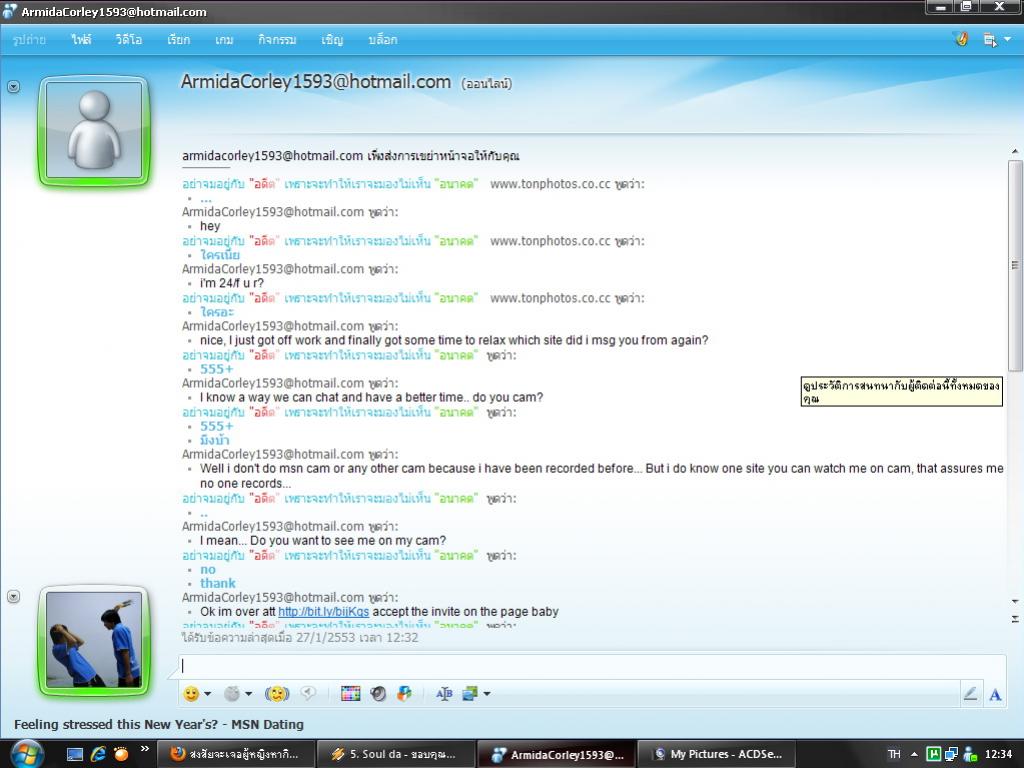Click the voice clip icon
Viewport: 1024px width, 768px height.
click(308, 693)
